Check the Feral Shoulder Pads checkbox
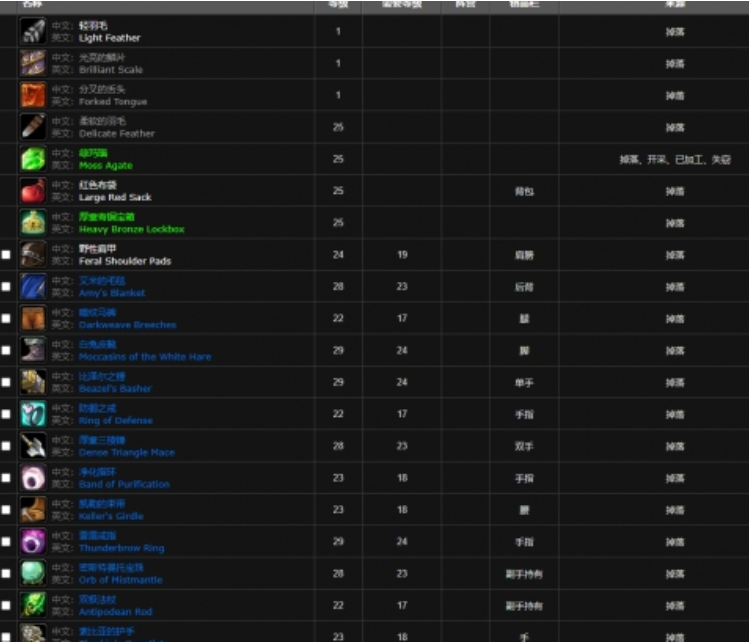The image size is (749, 643). [x=7, y=255]
